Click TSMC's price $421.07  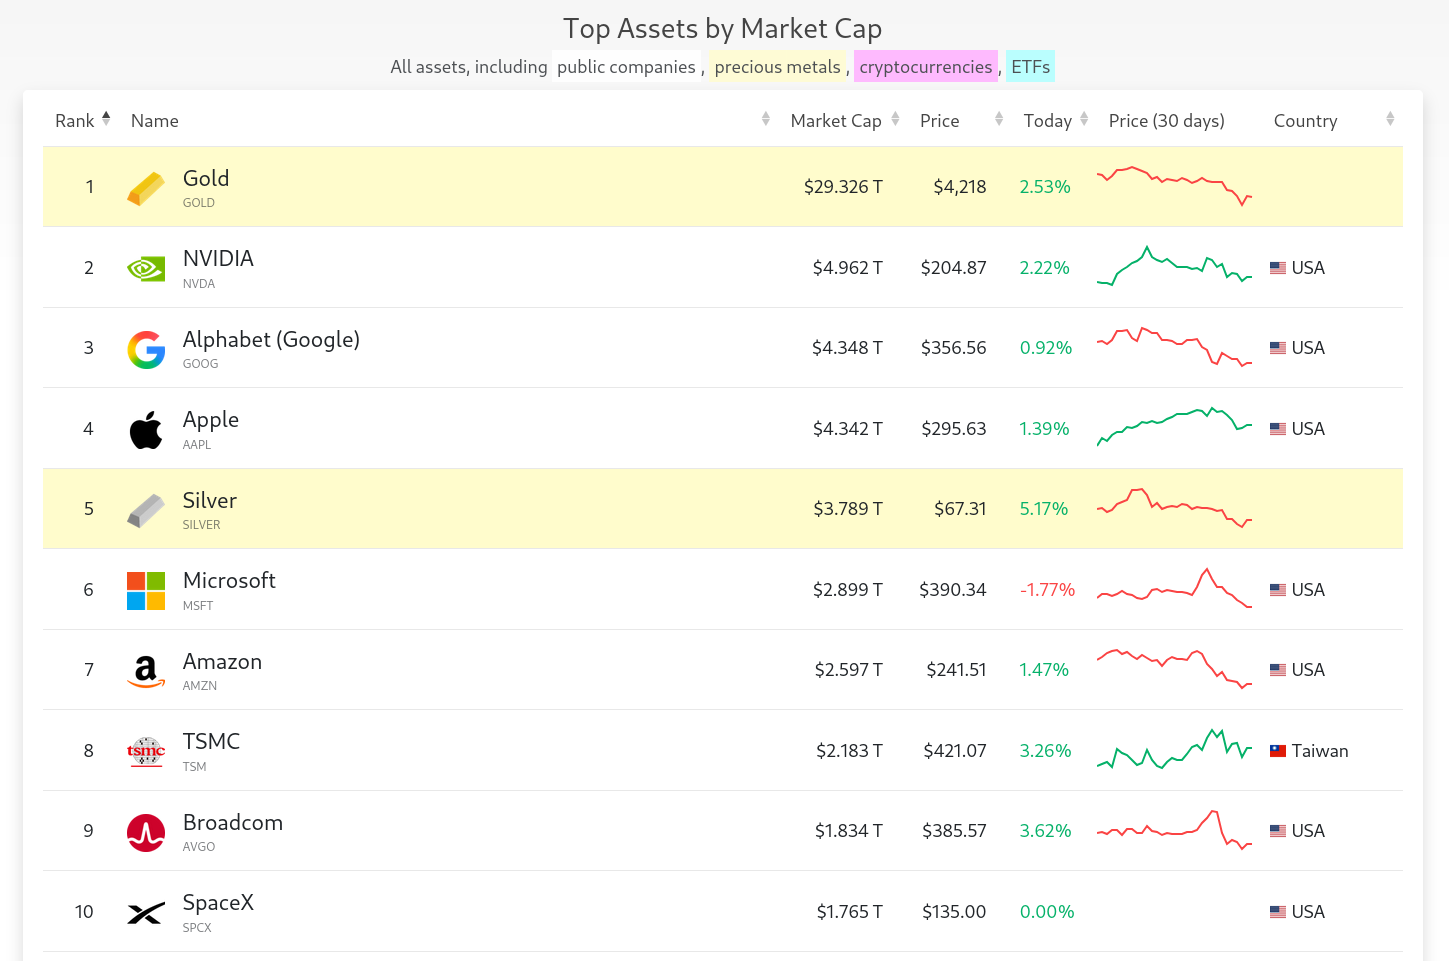(955, 751)
